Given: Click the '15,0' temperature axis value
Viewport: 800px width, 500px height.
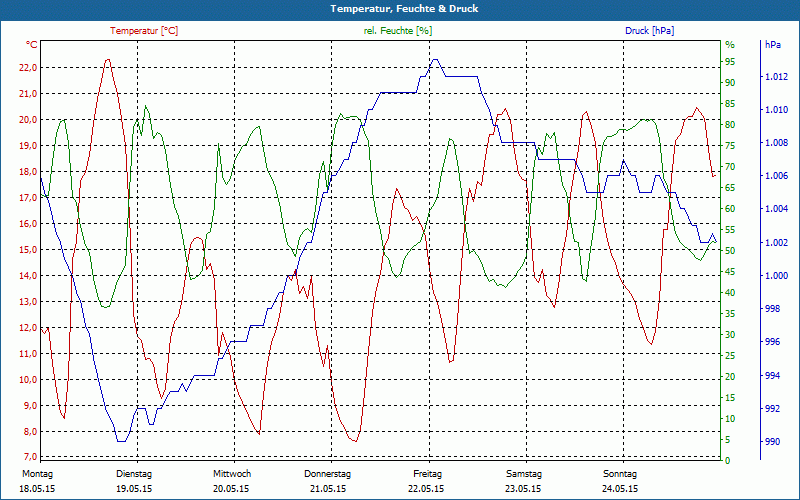Looking at the screenshot, I should click(x=28, y=250).
